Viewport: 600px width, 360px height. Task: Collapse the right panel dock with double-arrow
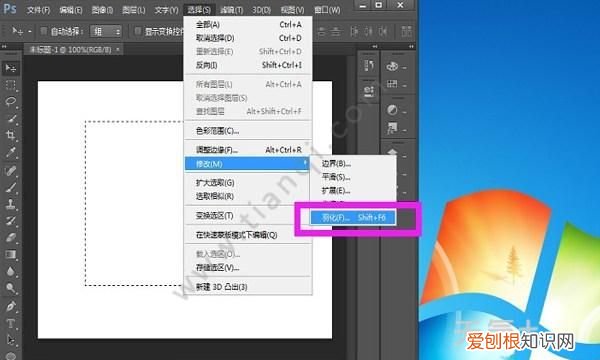click(x=411, y=47)
